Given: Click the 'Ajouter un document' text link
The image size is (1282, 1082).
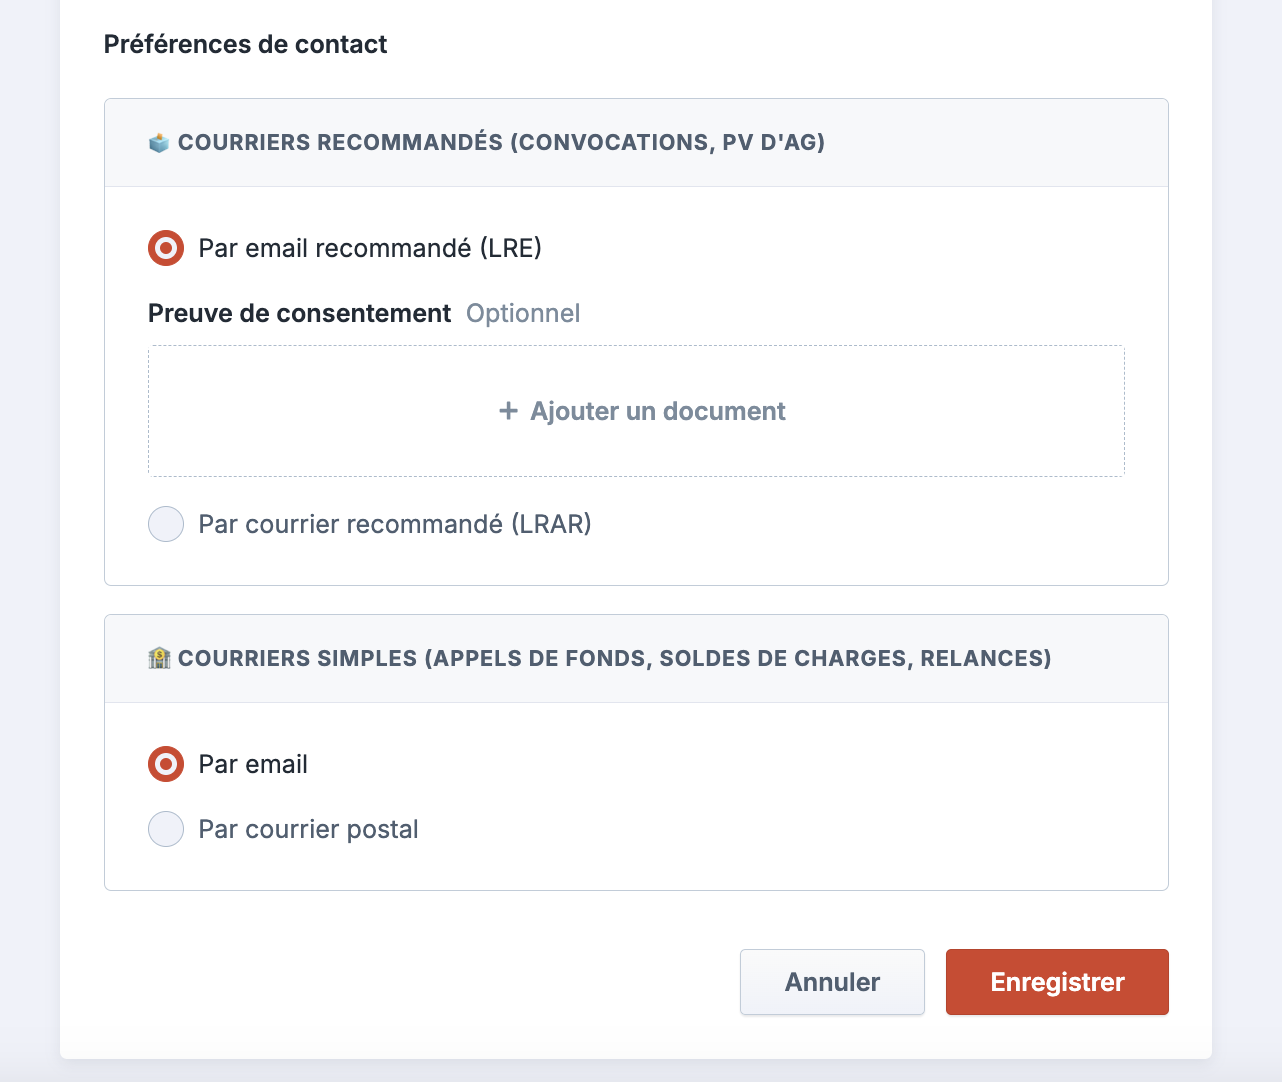Looking at the screenshot, I should coord(657,411).
